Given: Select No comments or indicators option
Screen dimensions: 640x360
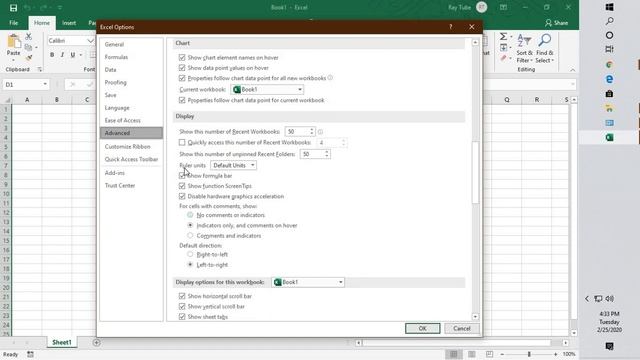Looking at the screenshot, I should click(x=190, y=215).
